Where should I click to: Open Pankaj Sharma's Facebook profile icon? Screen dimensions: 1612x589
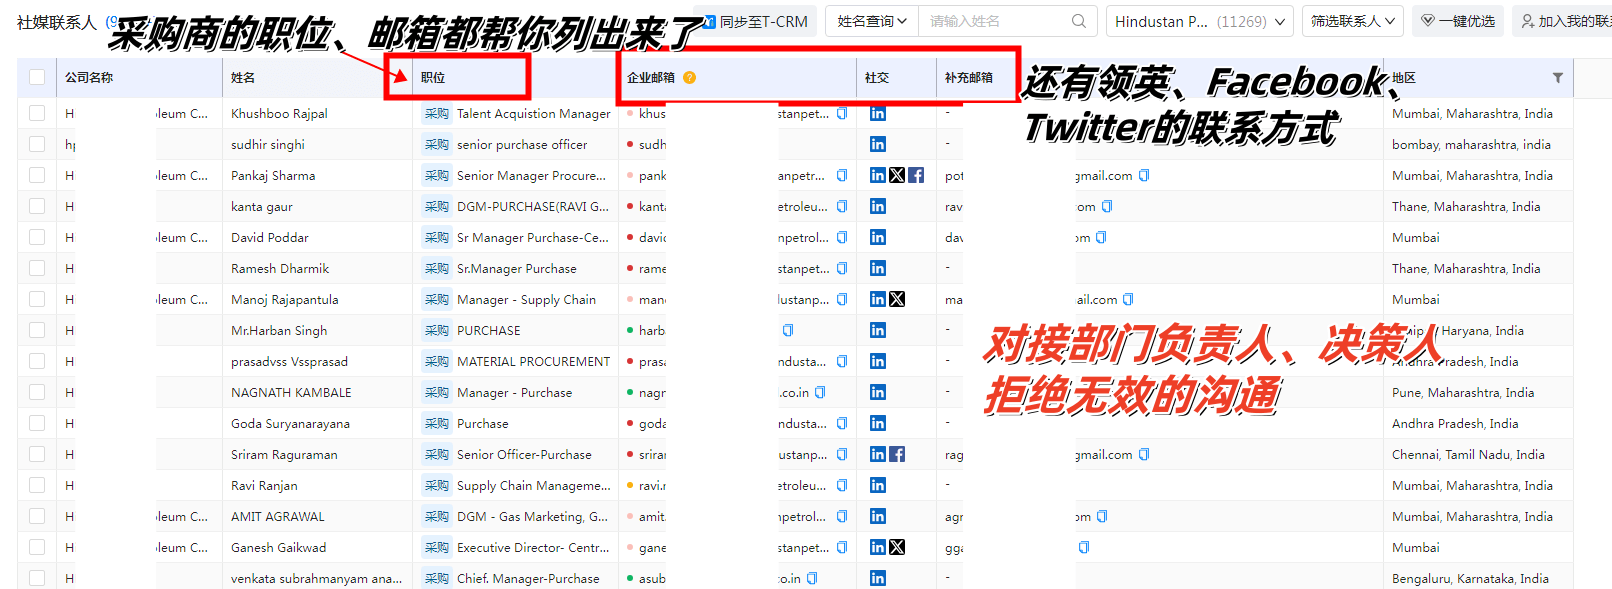(916, 175)
